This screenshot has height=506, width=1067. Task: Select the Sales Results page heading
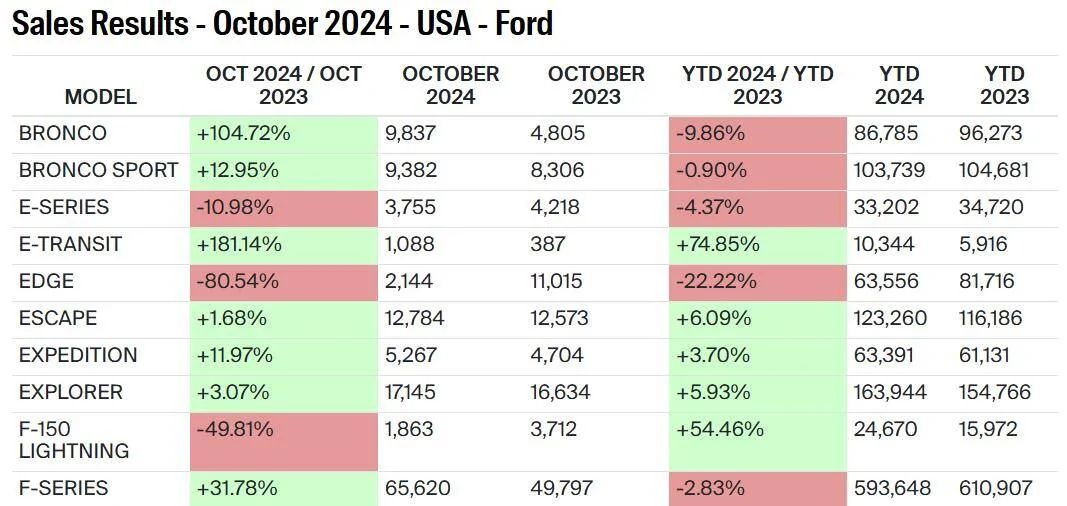282,24
